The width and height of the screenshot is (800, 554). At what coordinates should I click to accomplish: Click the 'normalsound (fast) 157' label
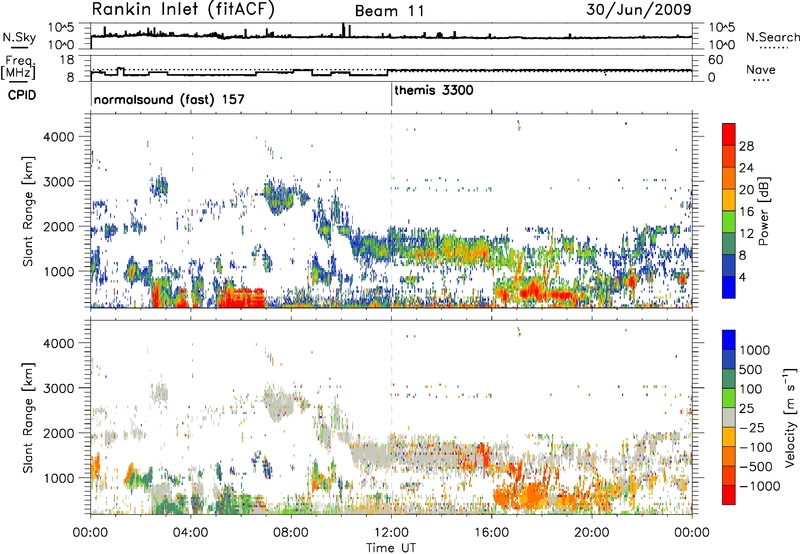click(x=169, y=99)
